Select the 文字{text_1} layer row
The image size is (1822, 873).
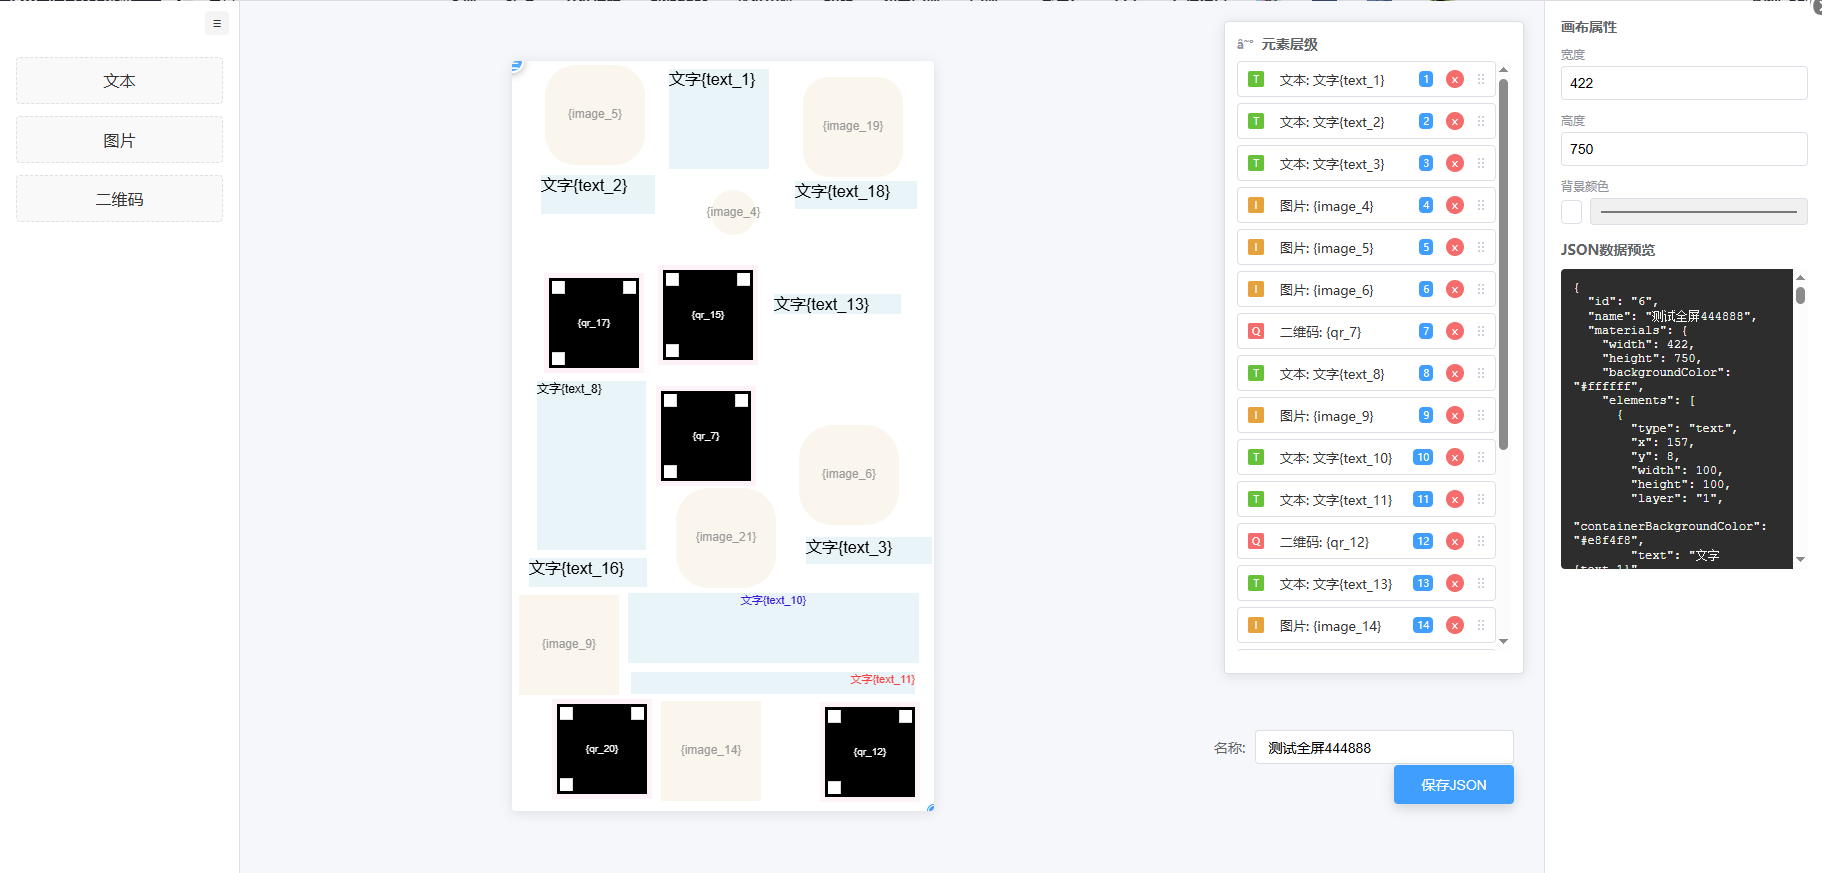pos(1366,80)
